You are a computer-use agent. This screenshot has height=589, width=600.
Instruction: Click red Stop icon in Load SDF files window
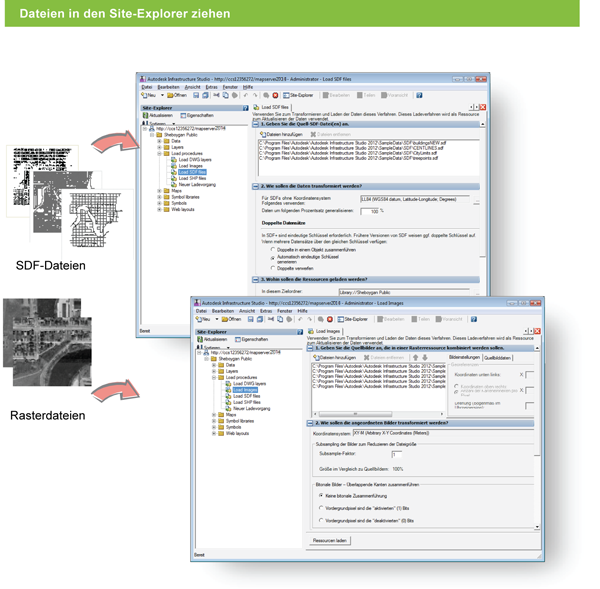pos(275,95)
